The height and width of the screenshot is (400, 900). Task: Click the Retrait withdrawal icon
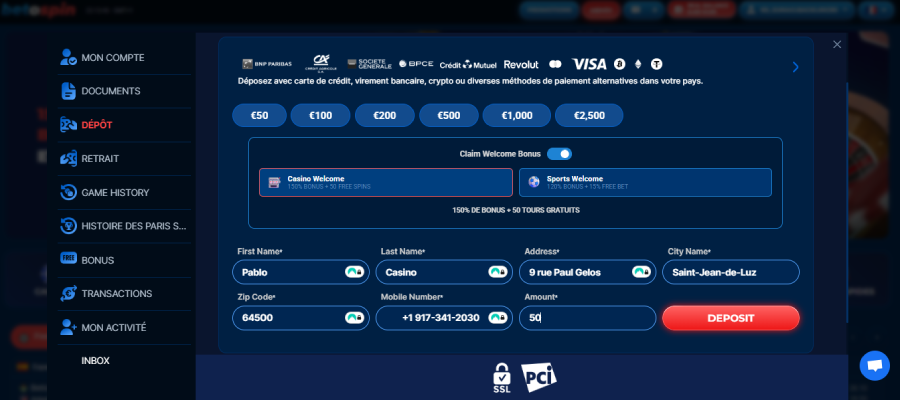point(68,158)
